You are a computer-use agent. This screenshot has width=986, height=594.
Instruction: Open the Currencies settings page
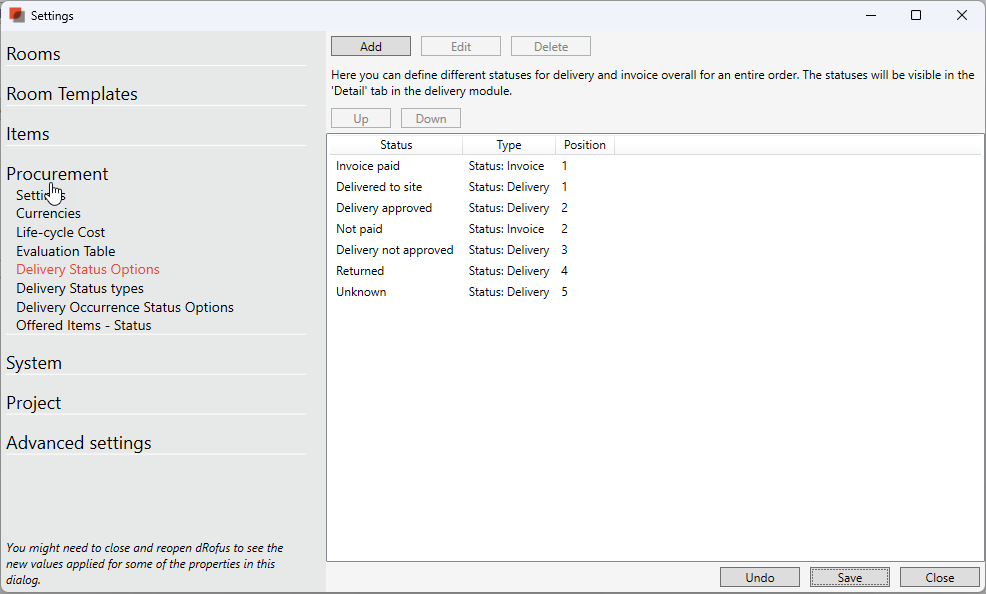coord(48,213)
